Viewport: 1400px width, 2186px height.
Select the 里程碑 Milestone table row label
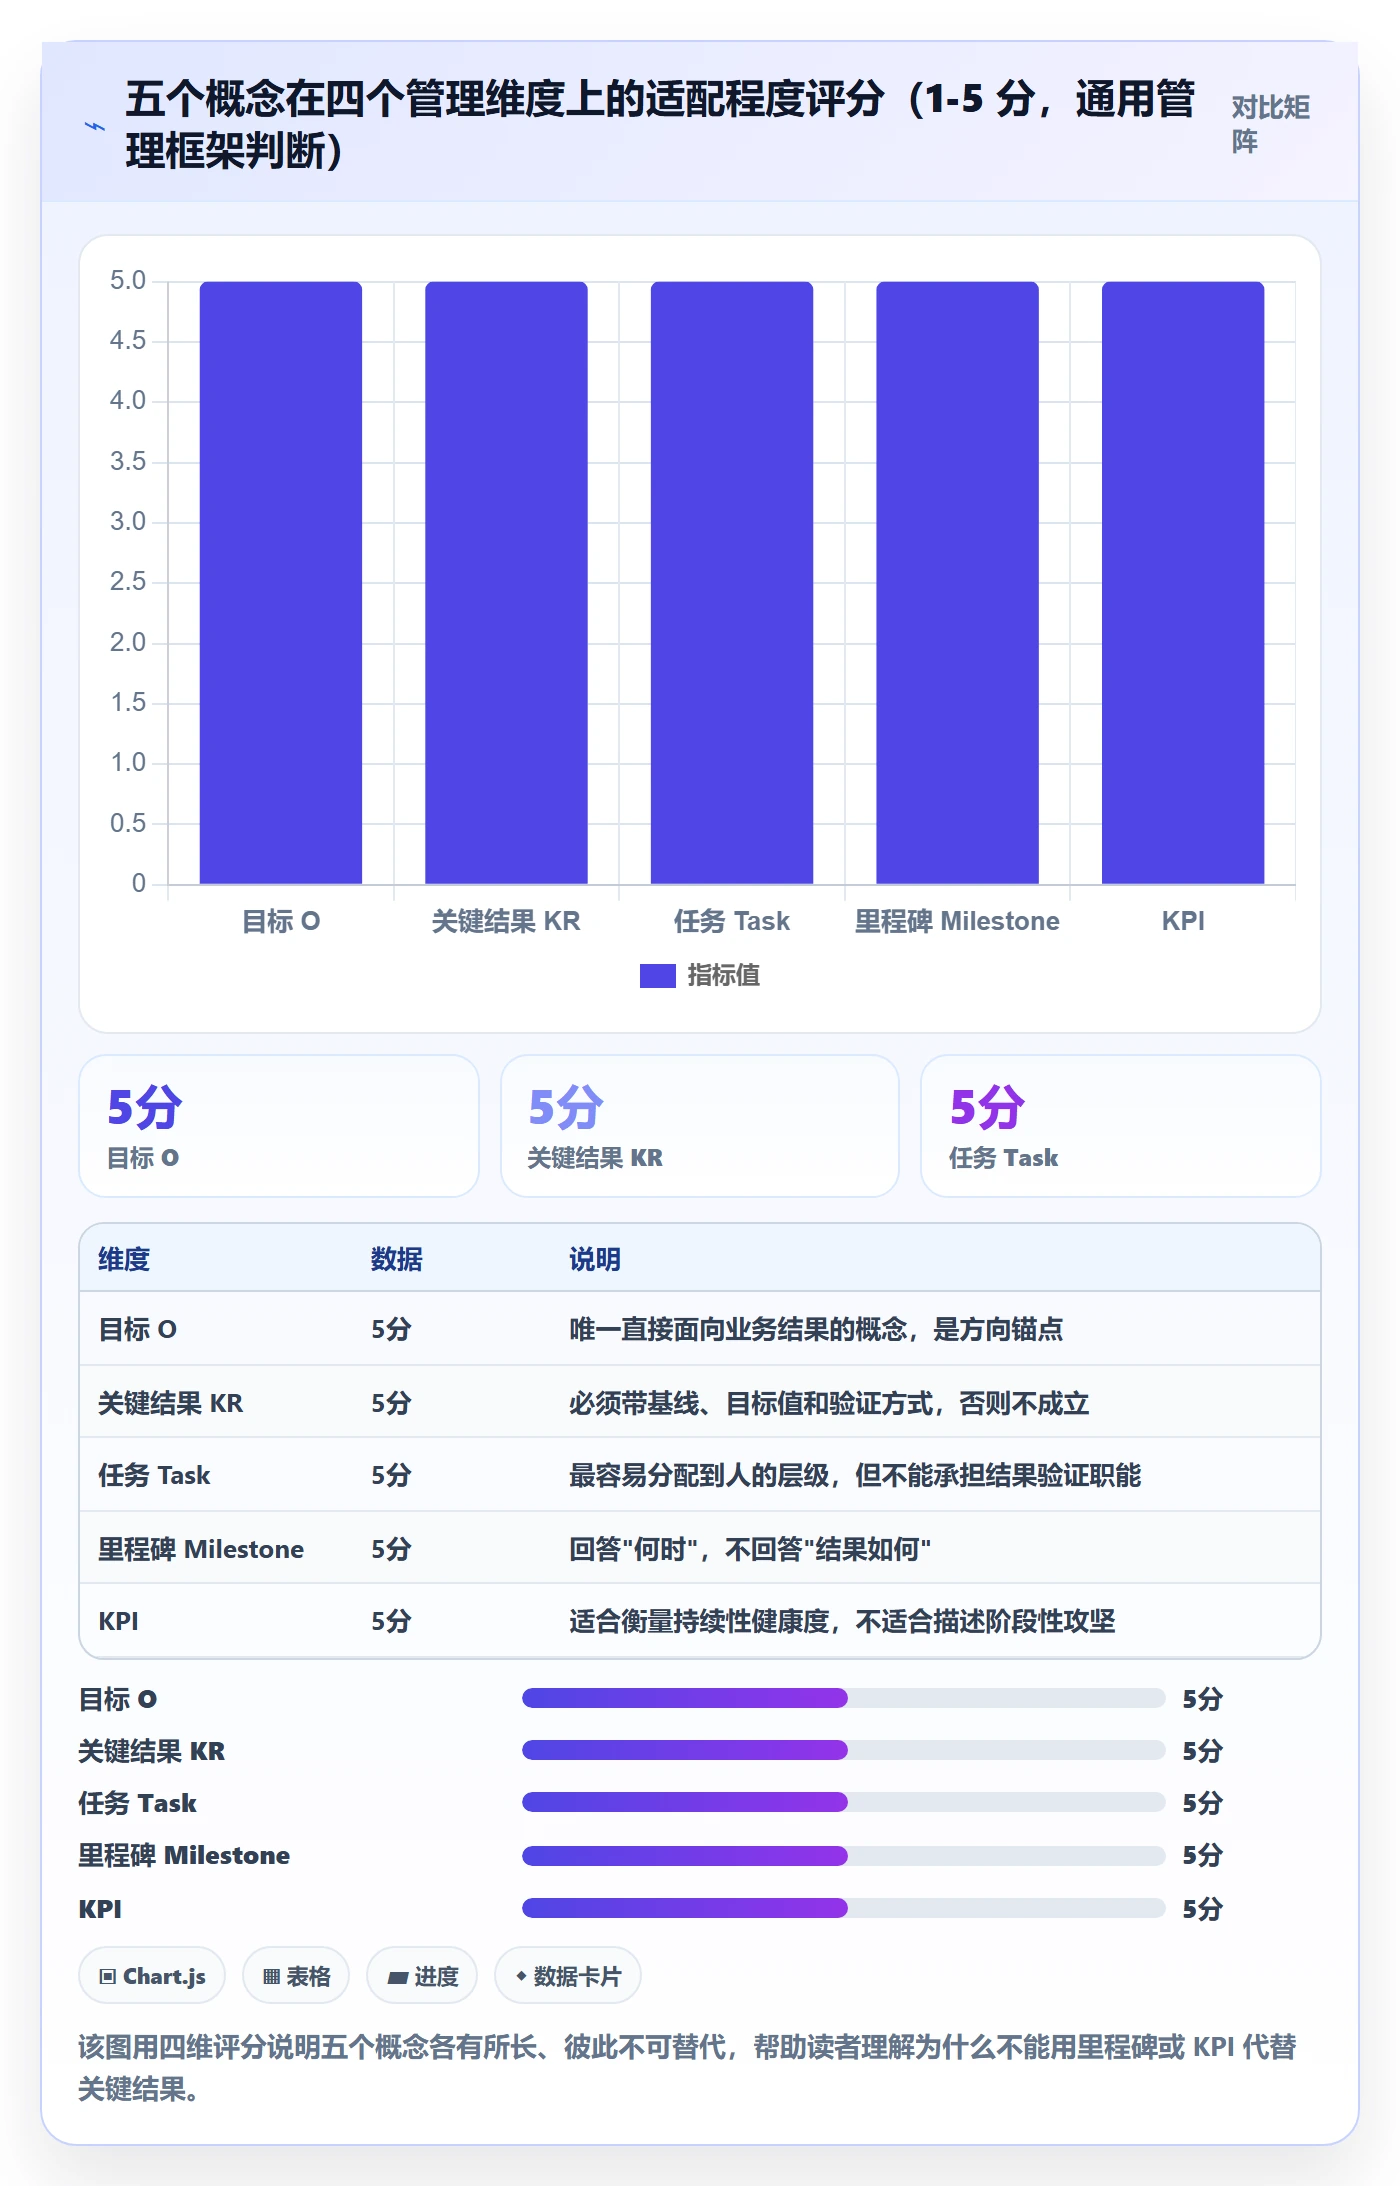[201, 1549]
